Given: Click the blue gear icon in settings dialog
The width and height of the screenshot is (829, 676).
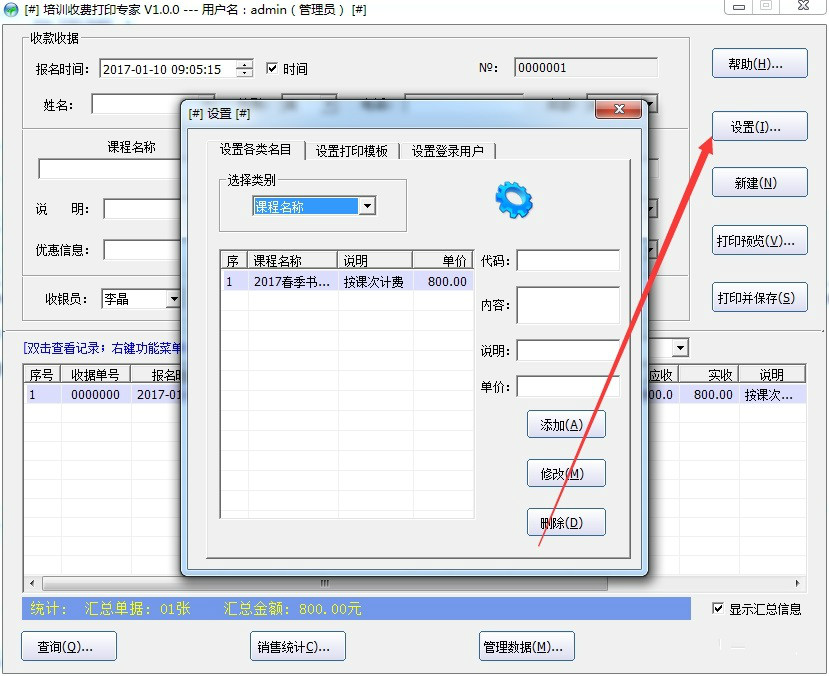Looking at the screenshot, I should pyautogui.click(x=514, y=200).
